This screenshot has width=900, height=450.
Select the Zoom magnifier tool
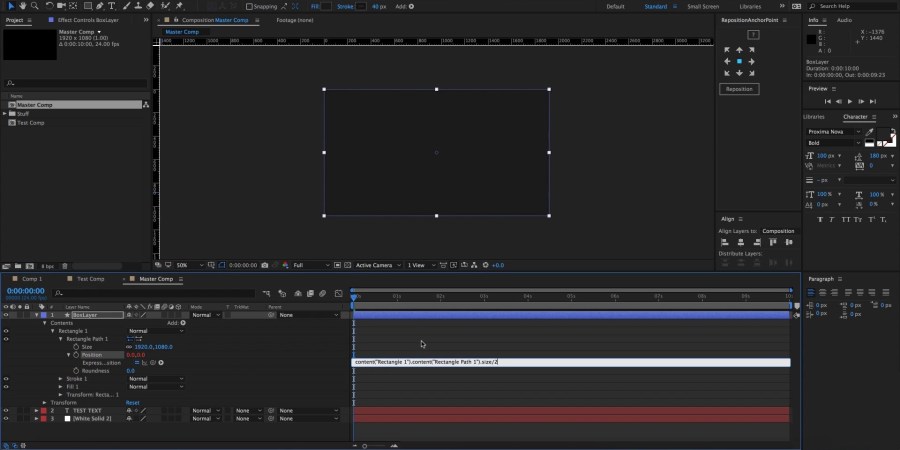(34, 6)
